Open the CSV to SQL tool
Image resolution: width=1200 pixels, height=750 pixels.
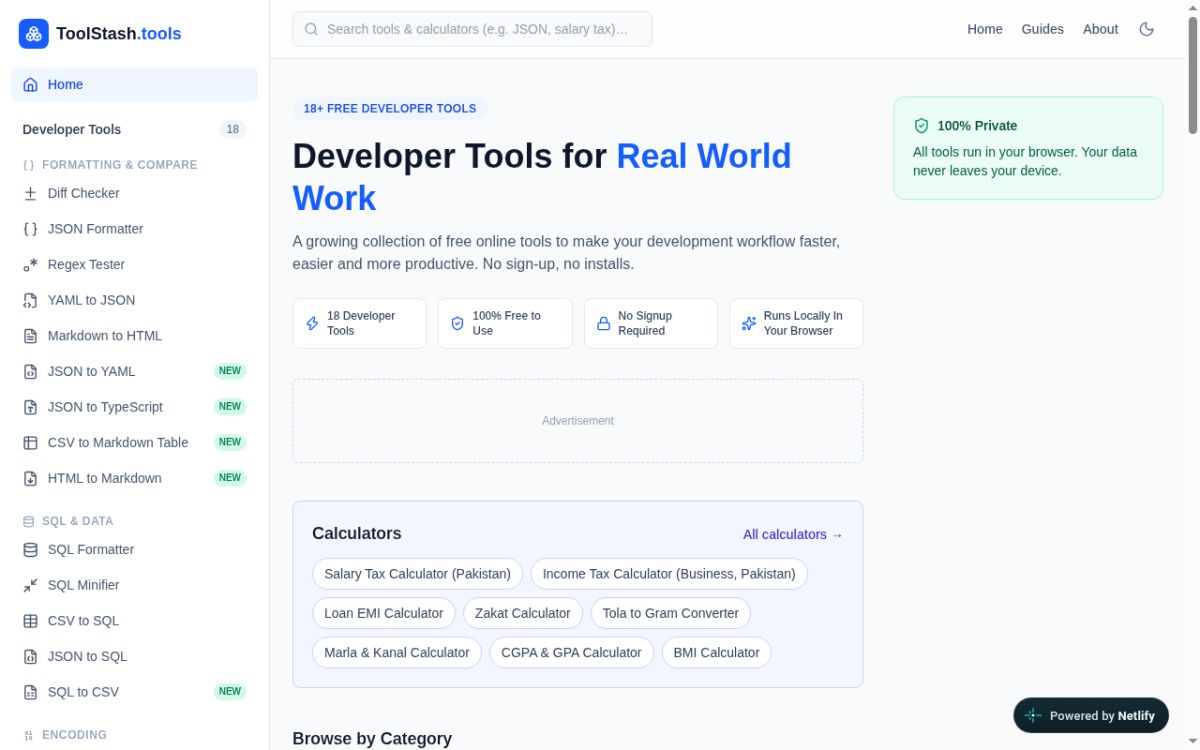[x=134, y=621]
